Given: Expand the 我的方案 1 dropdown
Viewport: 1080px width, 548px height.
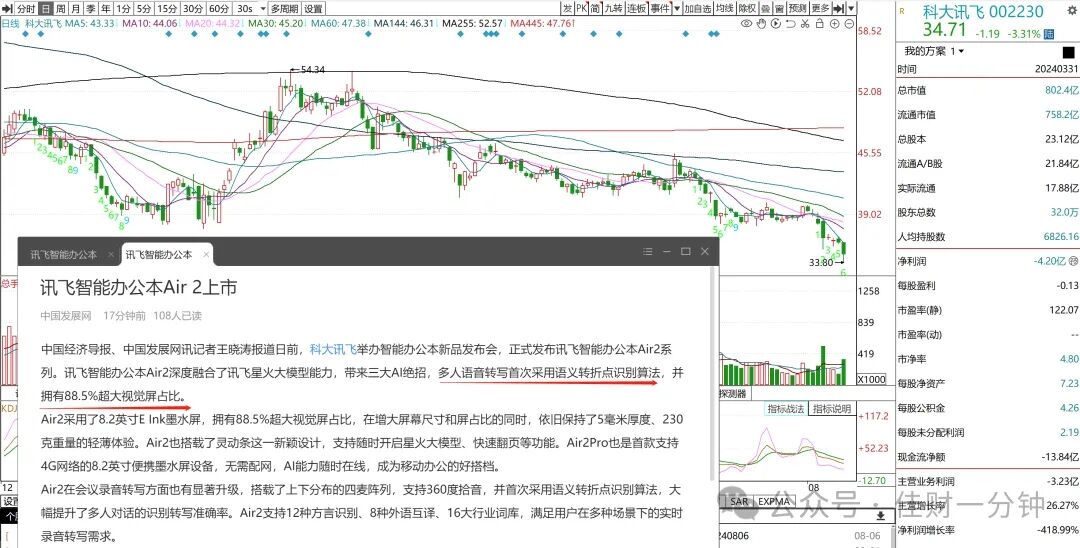Looking at the screenshot, I should tap(961, 52).
